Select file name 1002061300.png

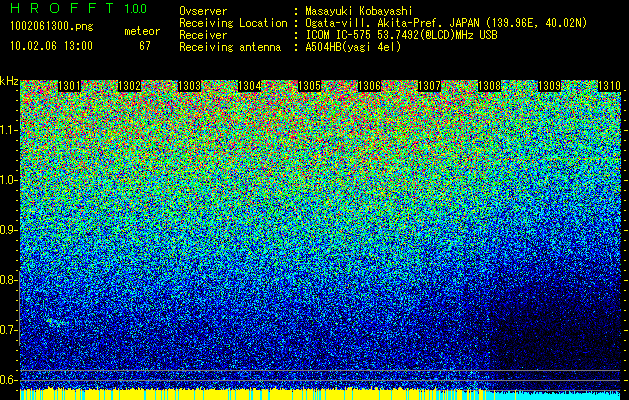(x=51, y=27)
